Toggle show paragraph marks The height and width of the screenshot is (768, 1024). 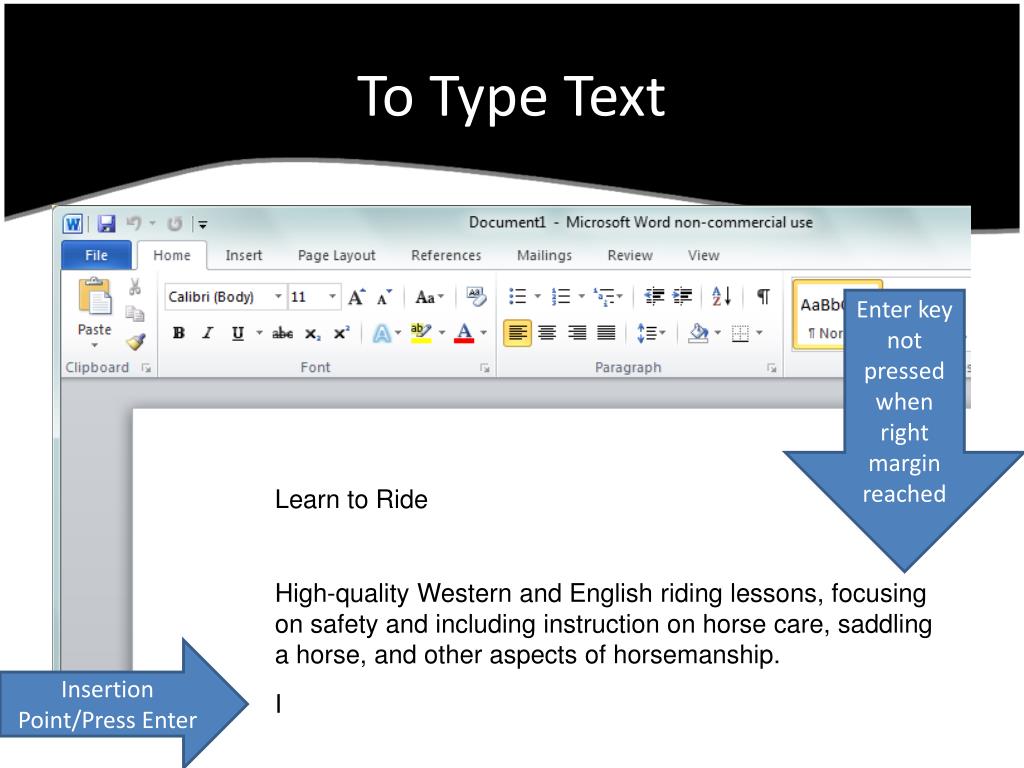coord(763,296)
